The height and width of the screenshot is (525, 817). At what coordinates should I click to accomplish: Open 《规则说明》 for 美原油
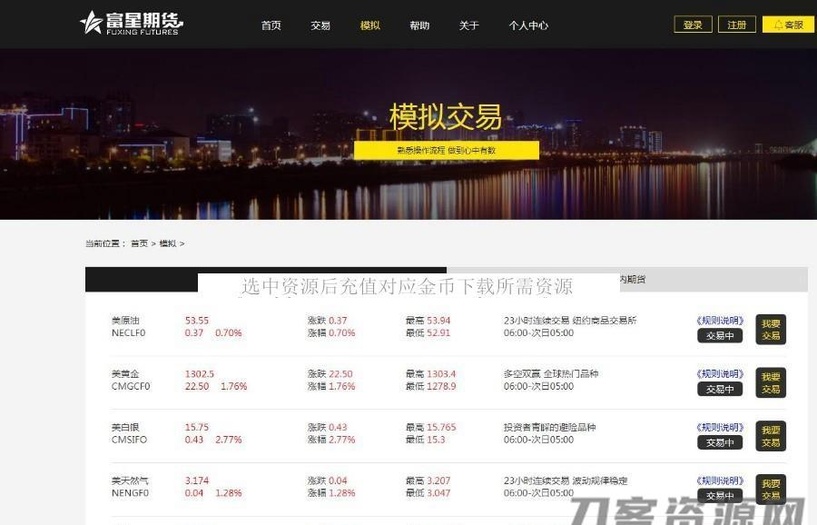pos(719,320)
